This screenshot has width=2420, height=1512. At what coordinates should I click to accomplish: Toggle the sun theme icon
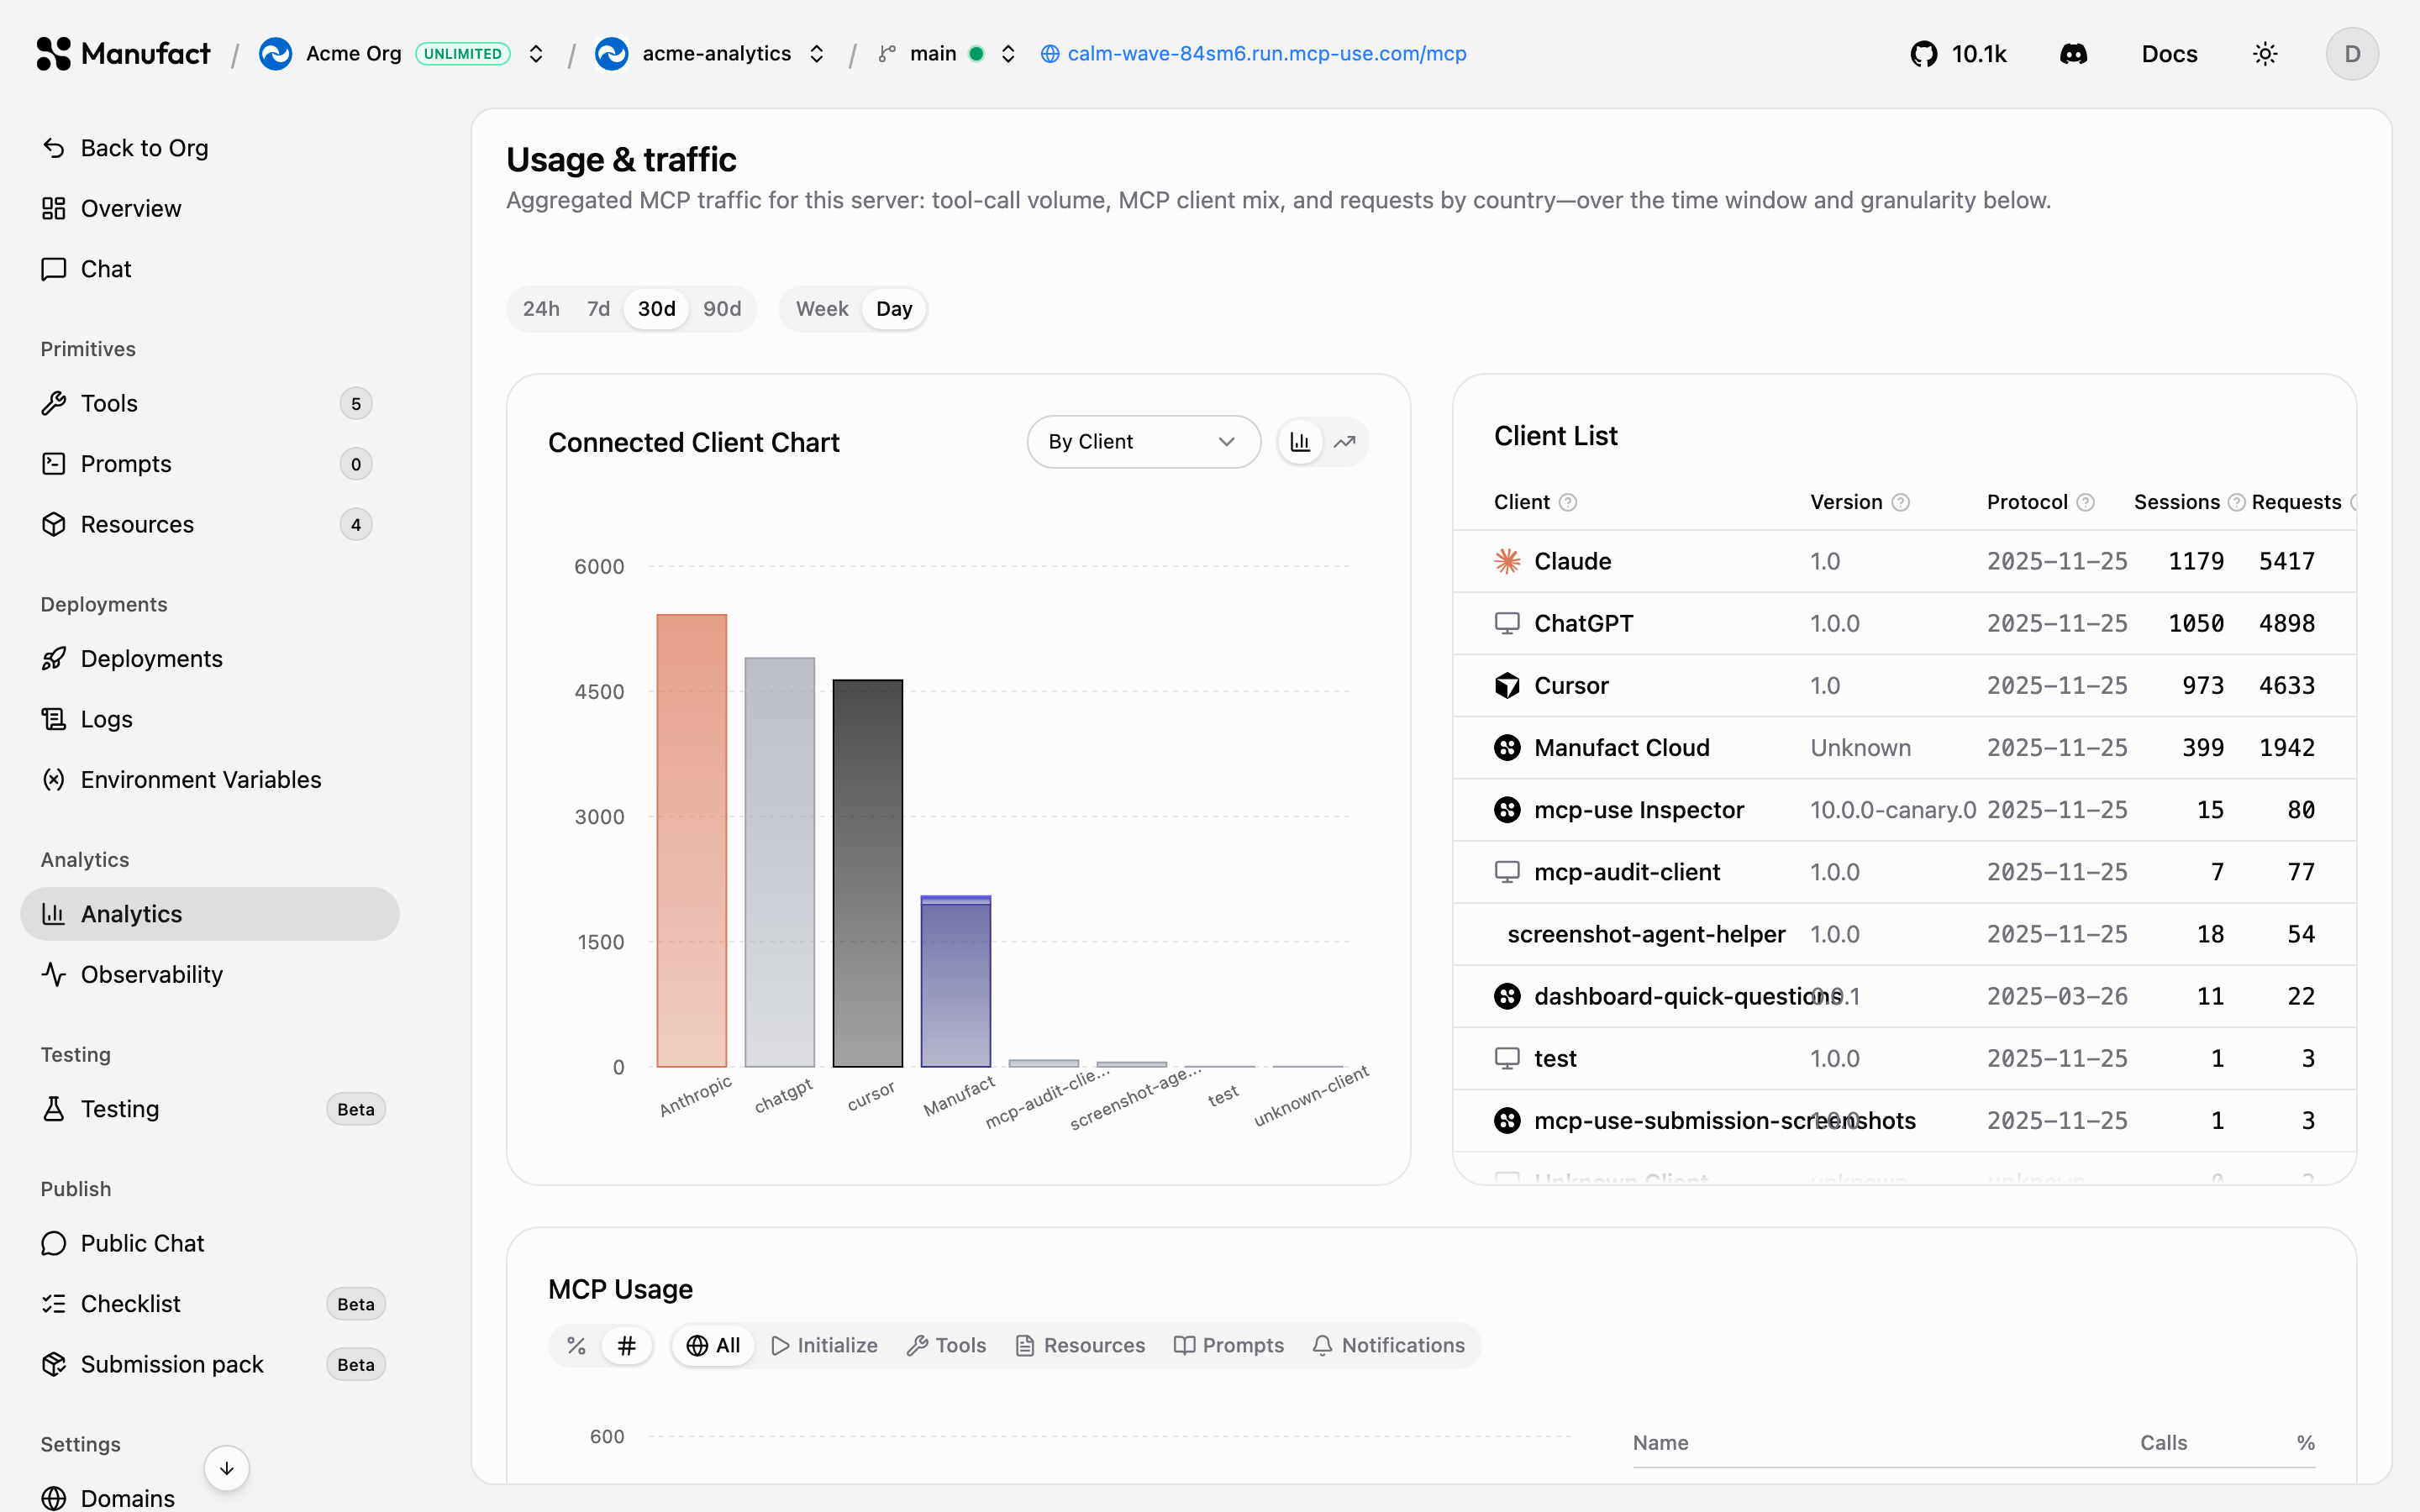[x=2265, y=54]
